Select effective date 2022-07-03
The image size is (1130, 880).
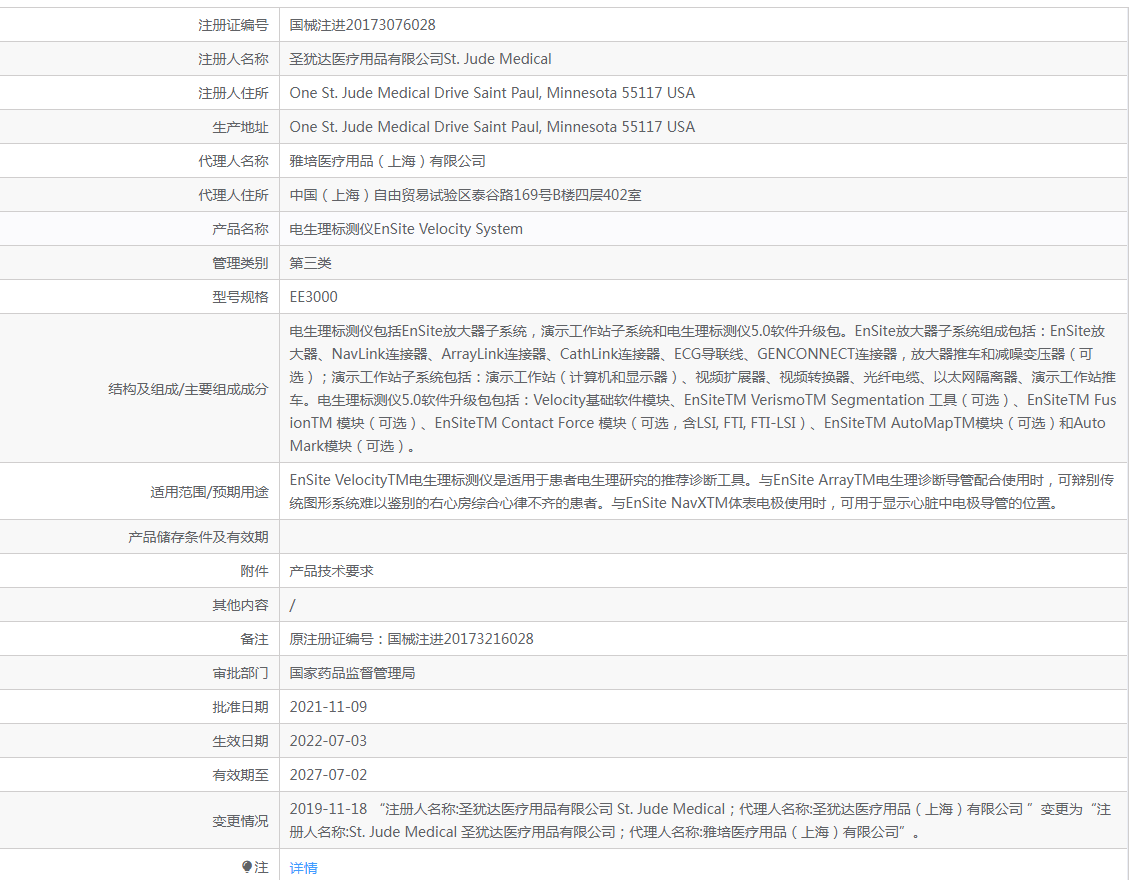tap(328, 741)
